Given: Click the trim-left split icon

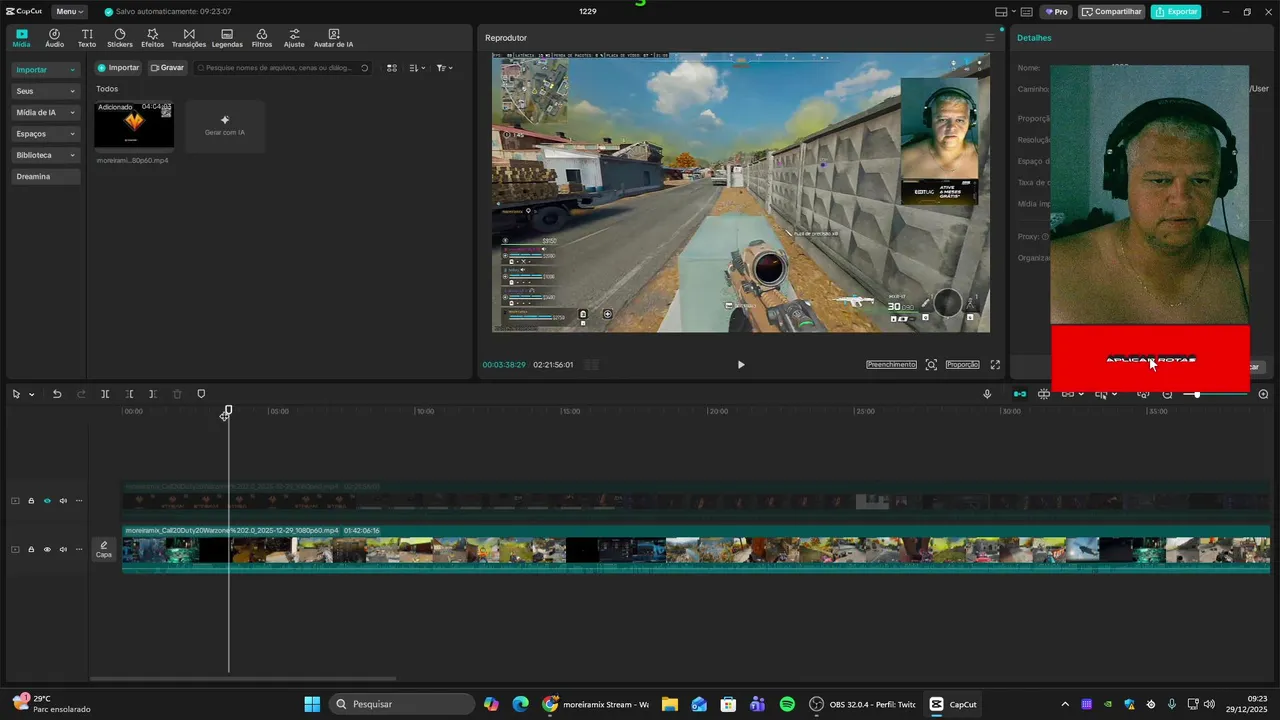Looking at the screenshot, I should click(129, 394).
